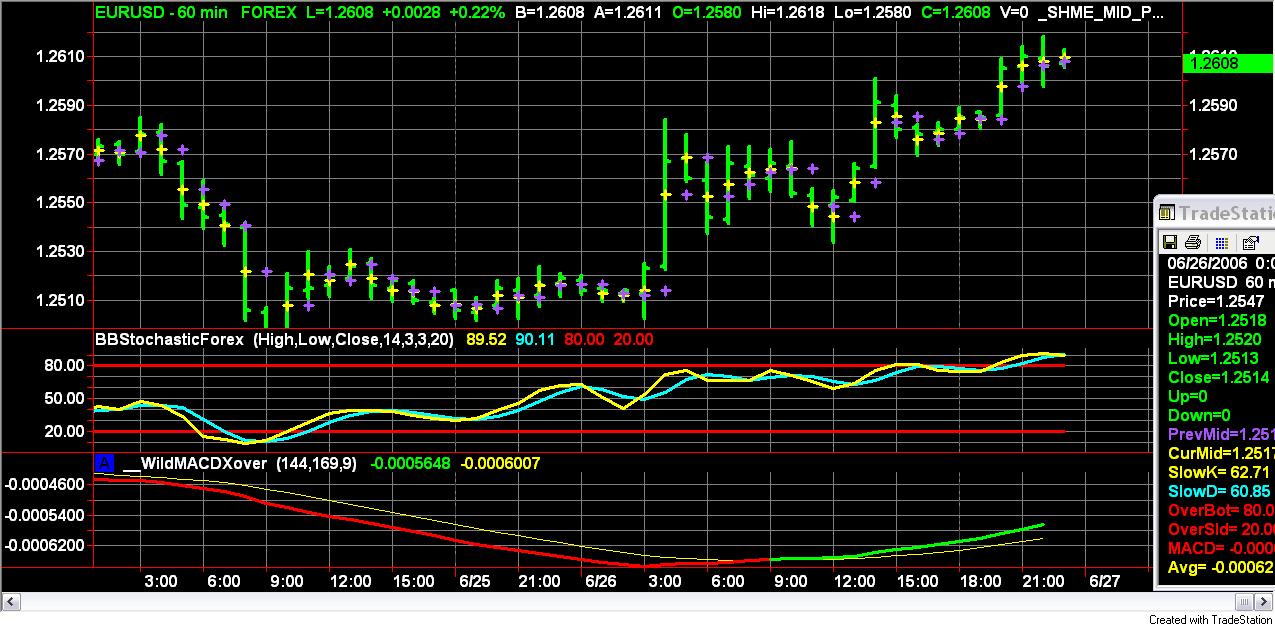1275x626 pixels.
Task: Click the red 80.00 overbought line
Action: (580, 365)
